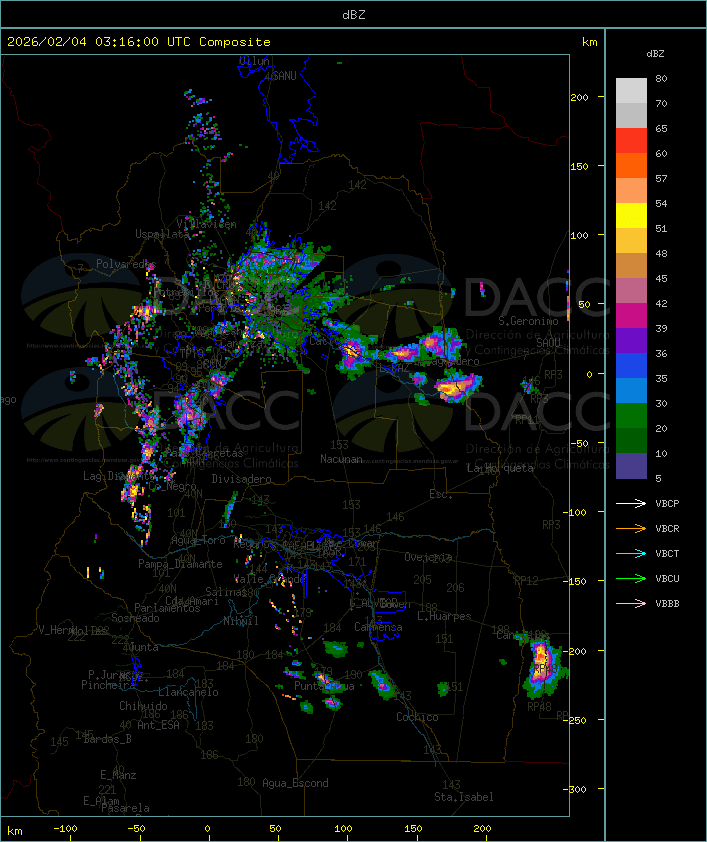Viewport: 707px width, 842px height.
Task: Select the dark green 20 dBZ band
Action: click(631, 440)
